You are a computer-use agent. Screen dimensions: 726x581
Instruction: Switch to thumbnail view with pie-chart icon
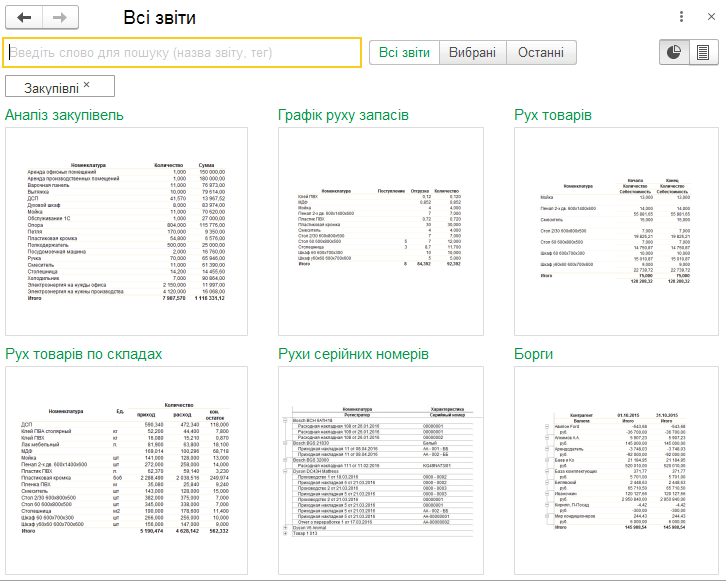[x=674, y=52]
